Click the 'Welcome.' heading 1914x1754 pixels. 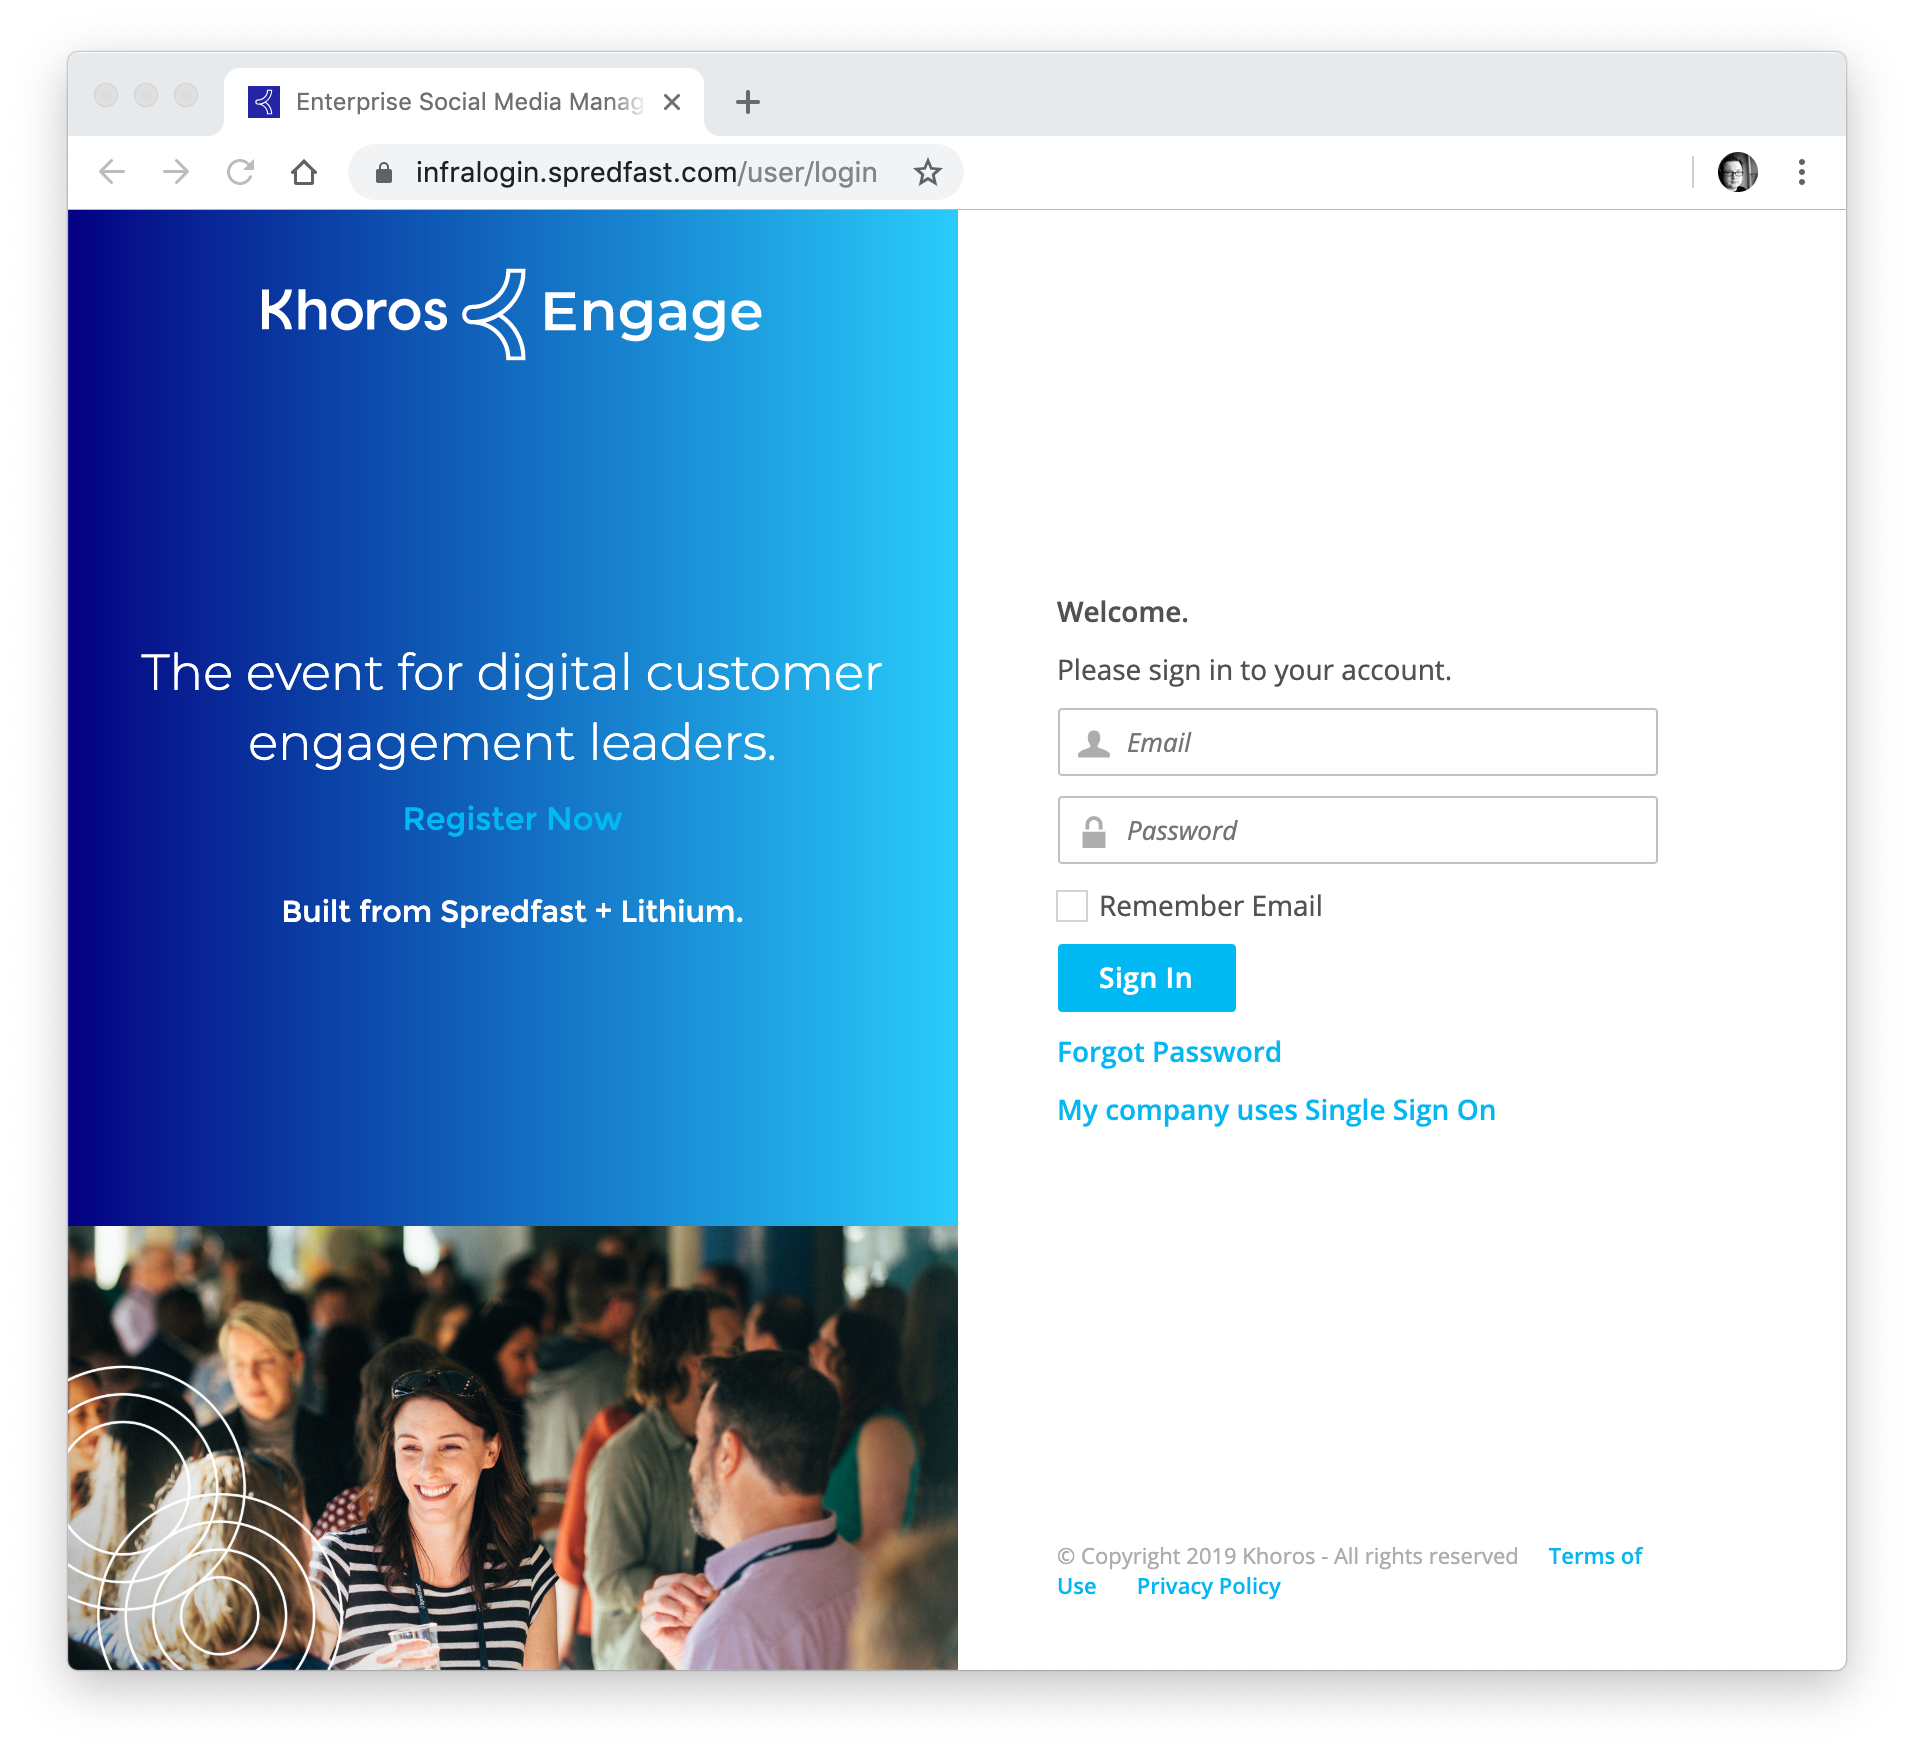(1122, 612)
